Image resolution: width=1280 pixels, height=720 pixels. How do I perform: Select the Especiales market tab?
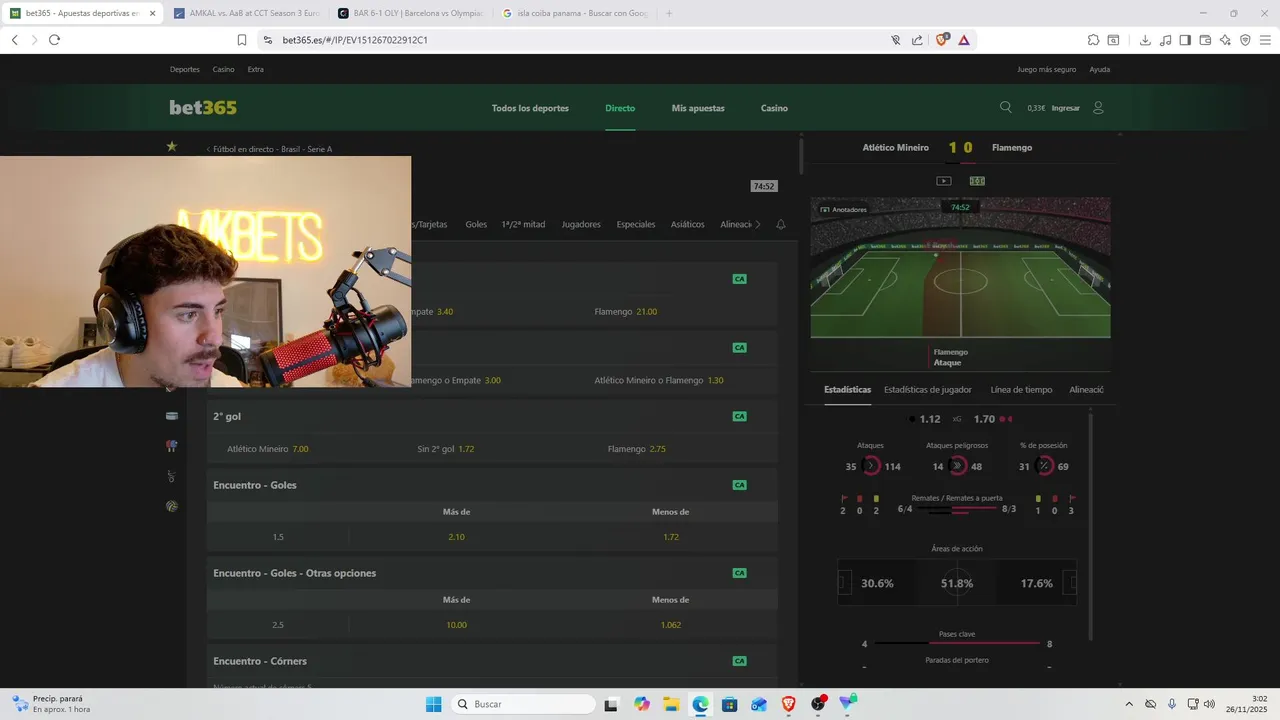[x=636, y=225]
